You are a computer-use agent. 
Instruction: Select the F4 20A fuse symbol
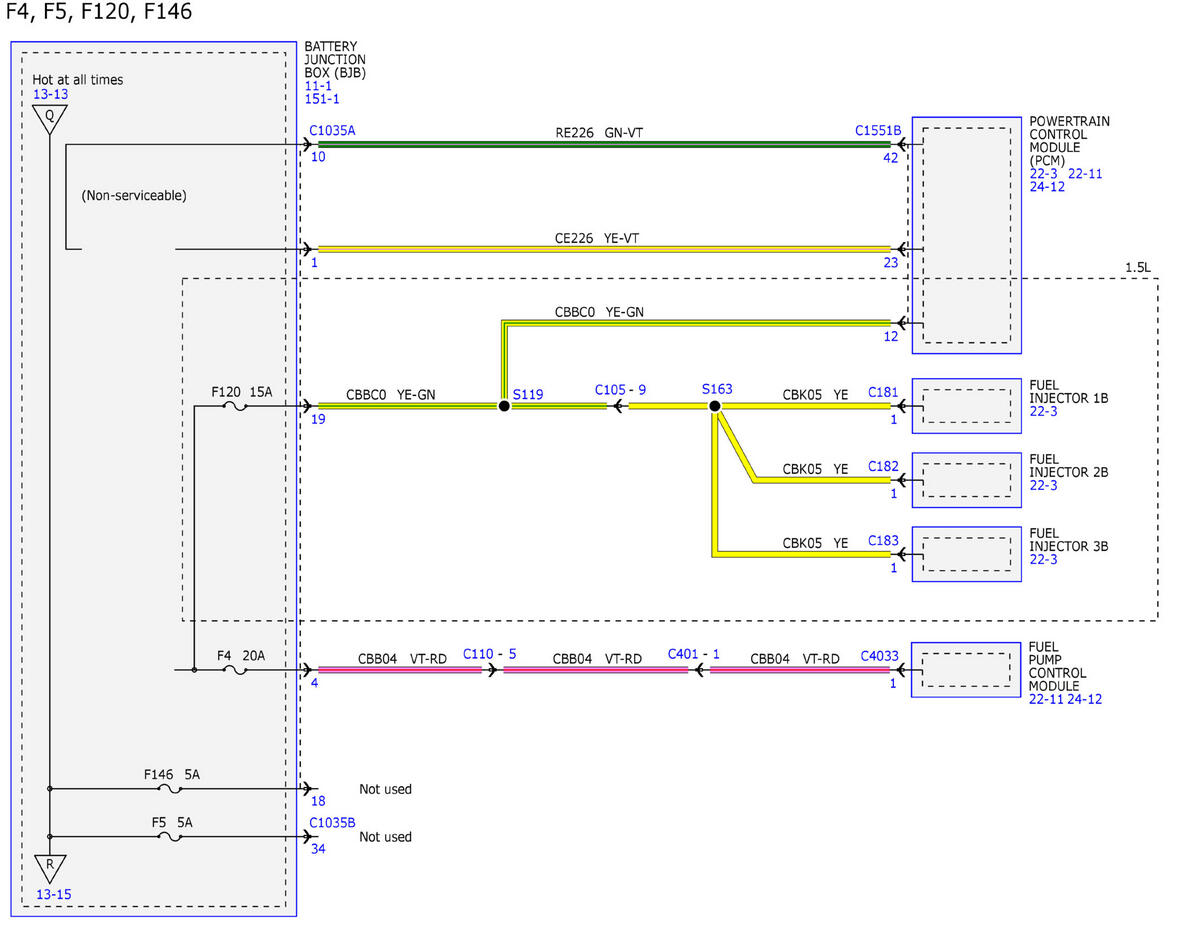237,670
